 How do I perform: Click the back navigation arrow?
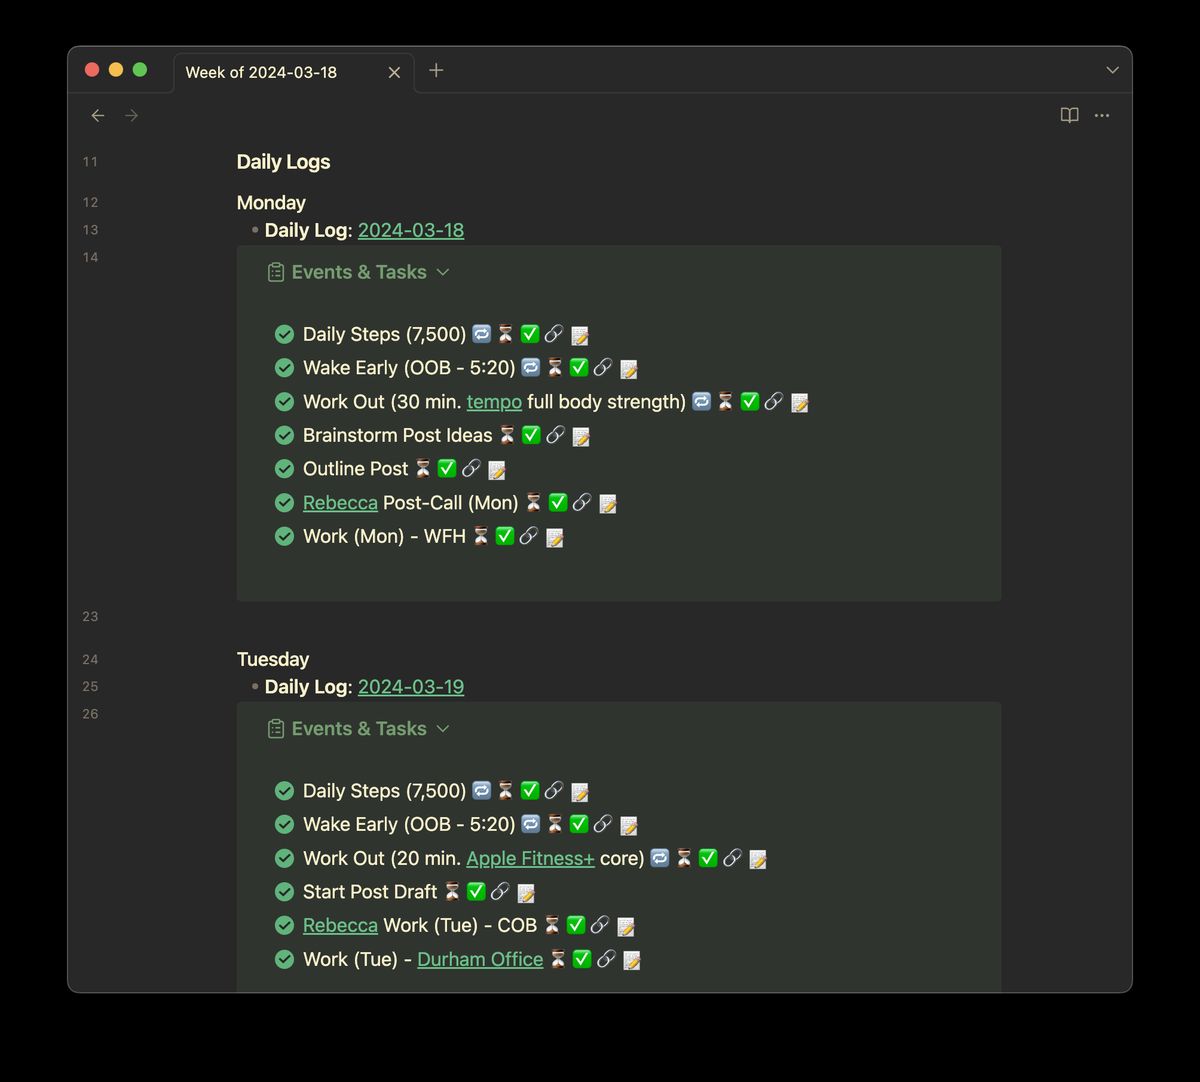[97, 115]
